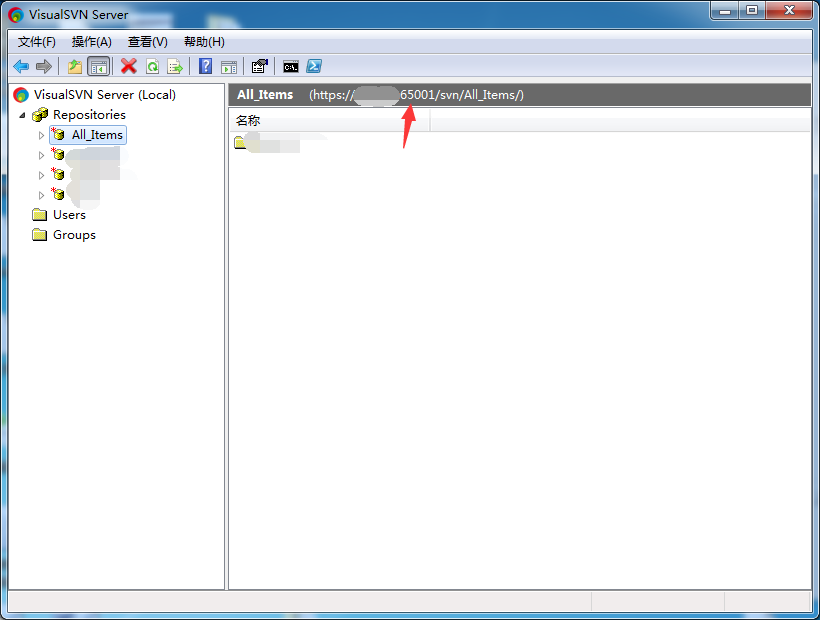The width and height of the screenshot is (820, 620).
Task: Collapse the Repositories tree node
Action: pos(22,115)
